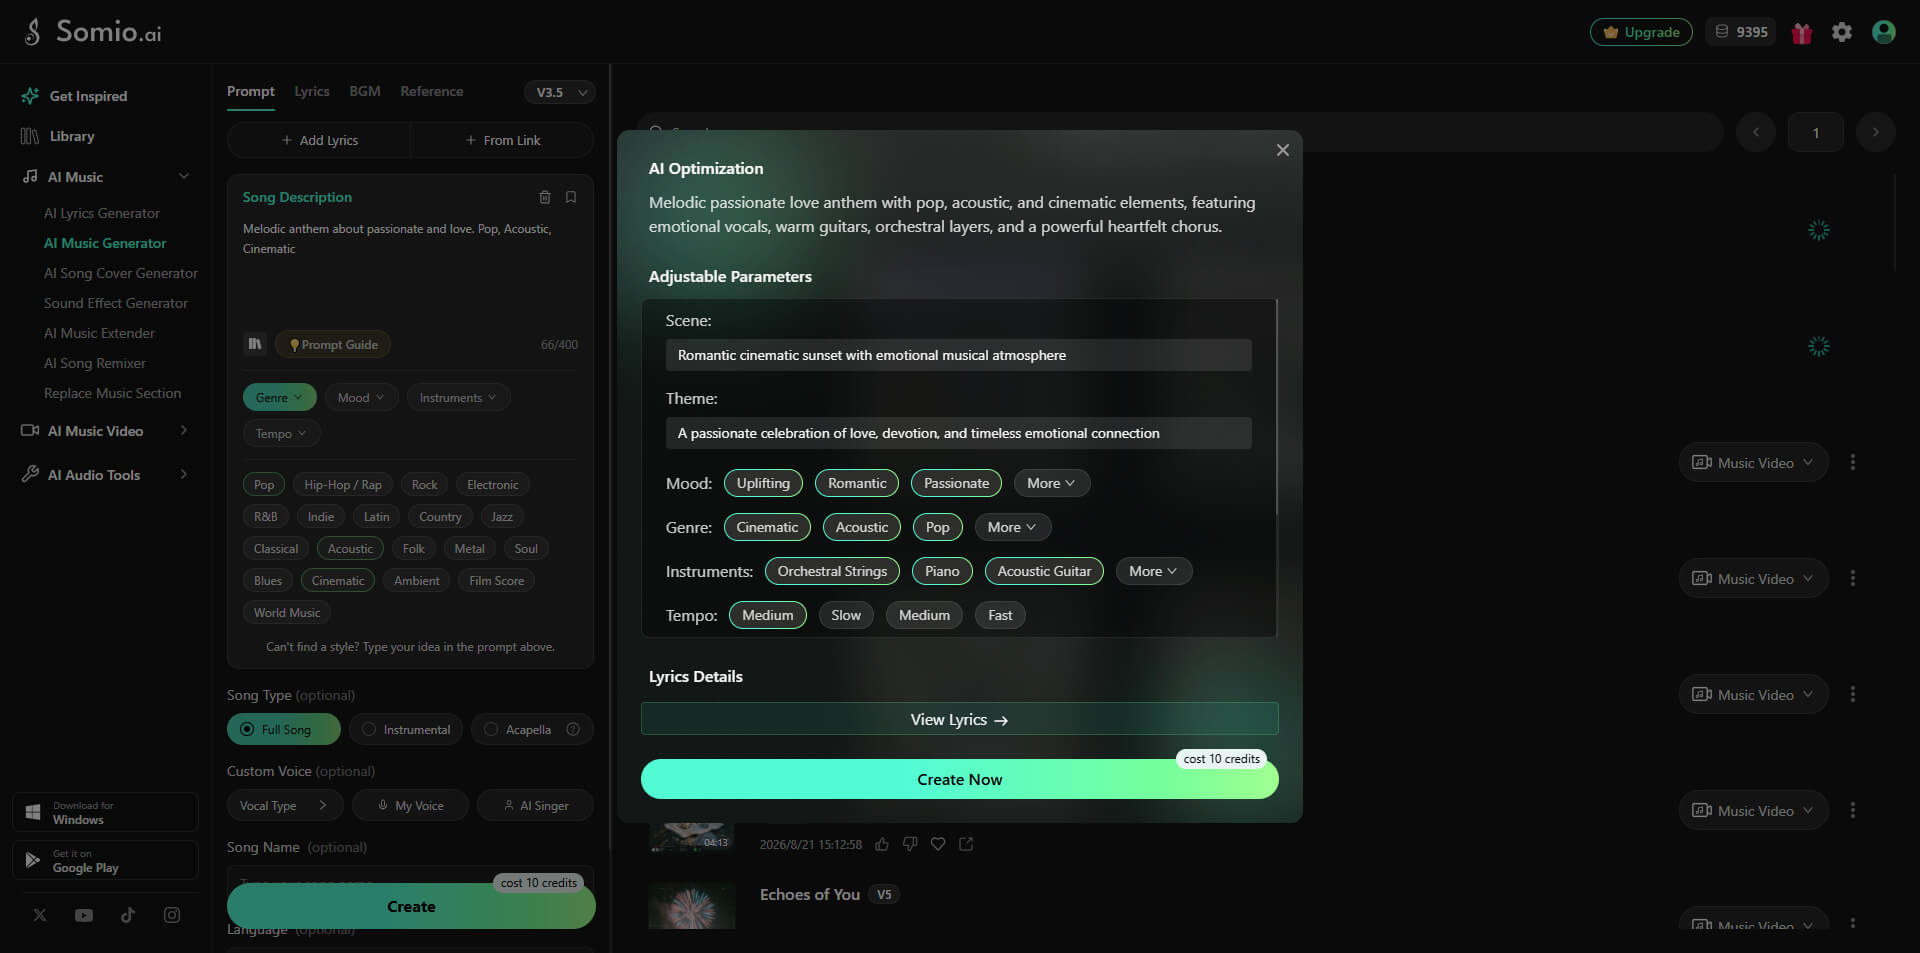Open the prompt library icon beside Prompt Guide

pos(255,344)
